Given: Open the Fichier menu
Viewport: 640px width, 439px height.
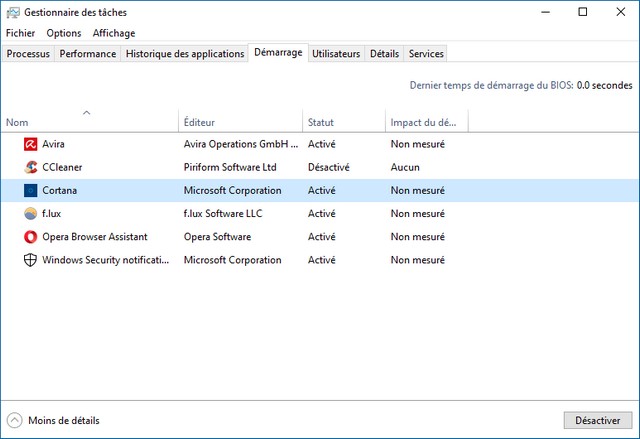Looking at the screenshot, I should coord(20,33).
